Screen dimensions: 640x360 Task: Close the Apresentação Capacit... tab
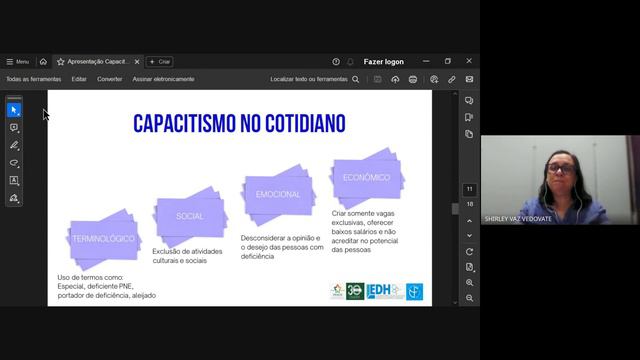pyautogui.click(x=137, y=62)
